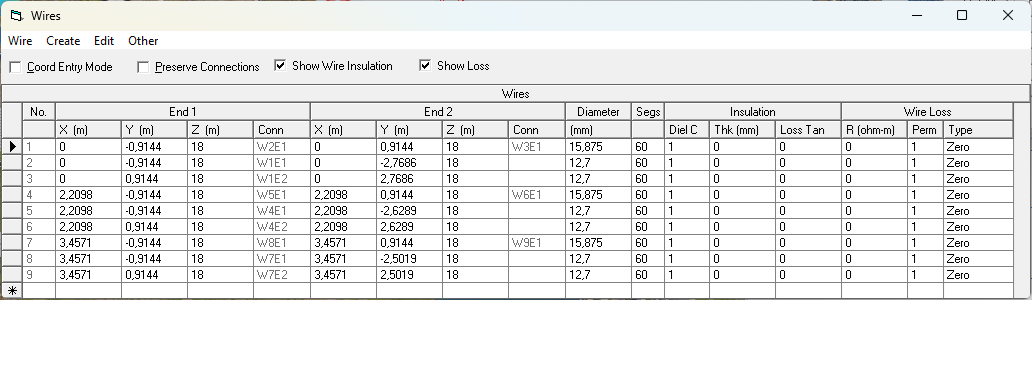Maximize the Wires window
This screenshot has width=1032, height=371.
(x=962, y=15)
